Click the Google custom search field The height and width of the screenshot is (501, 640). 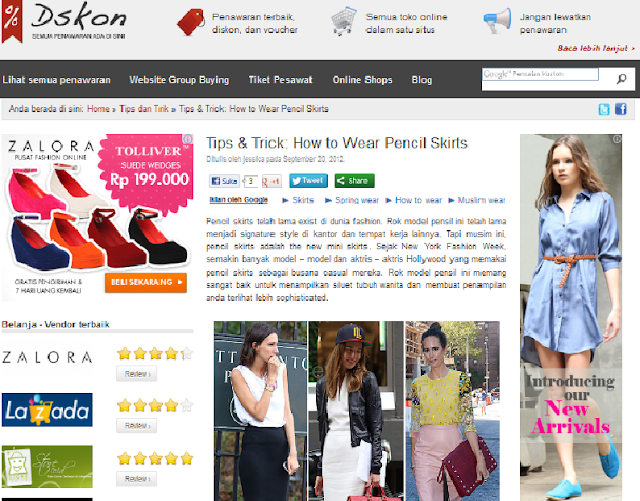click(x=540, y=74)
